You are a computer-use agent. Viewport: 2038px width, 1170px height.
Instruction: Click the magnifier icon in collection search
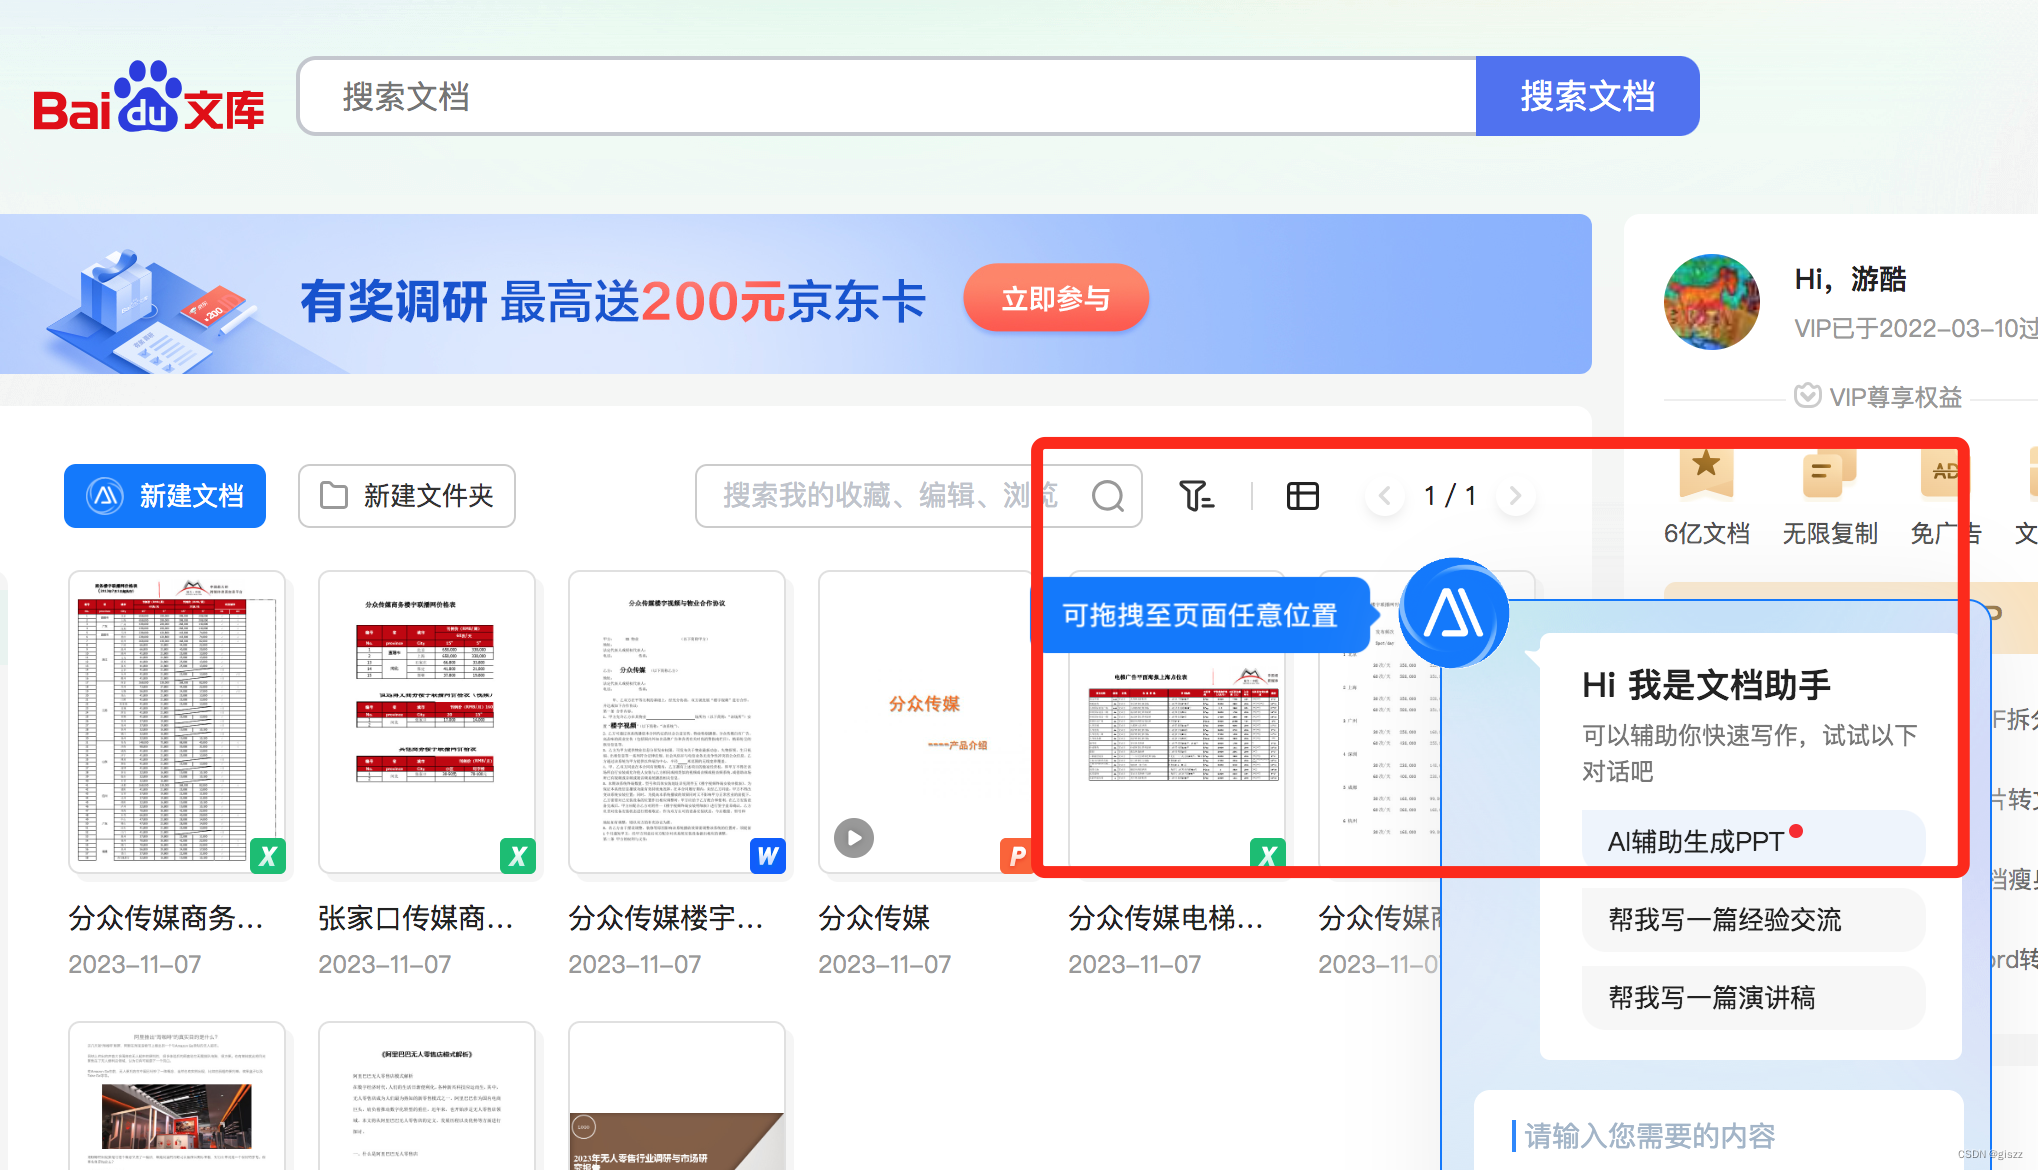click(x=1107, y=496)
